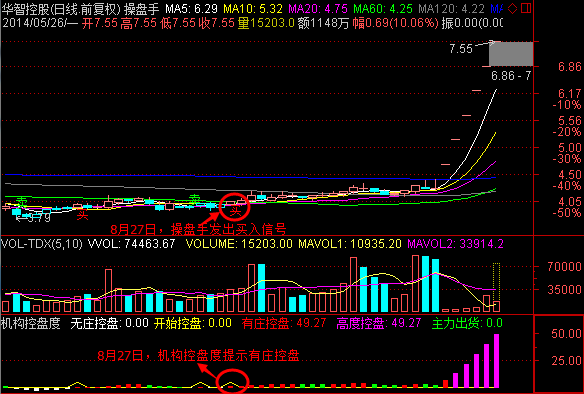Click the green MA60 value in the header

pyautogui.click(x=383, y=9)
